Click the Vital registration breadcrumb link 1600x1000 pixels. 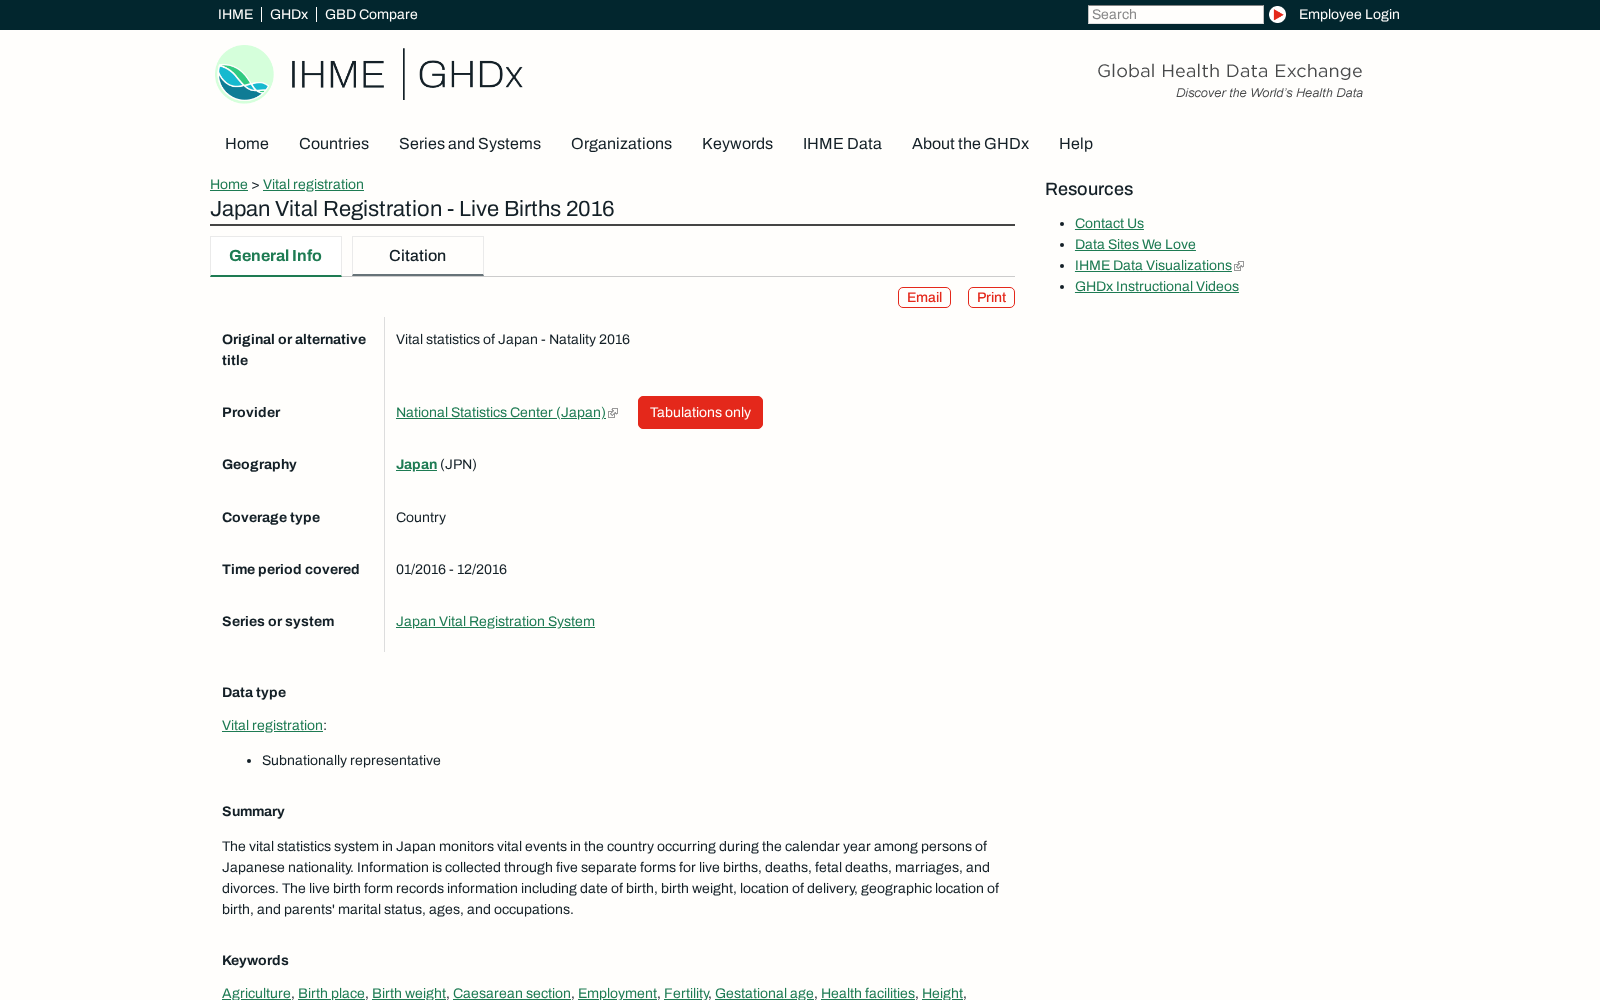pyautogui.click(x=313, y=184)
